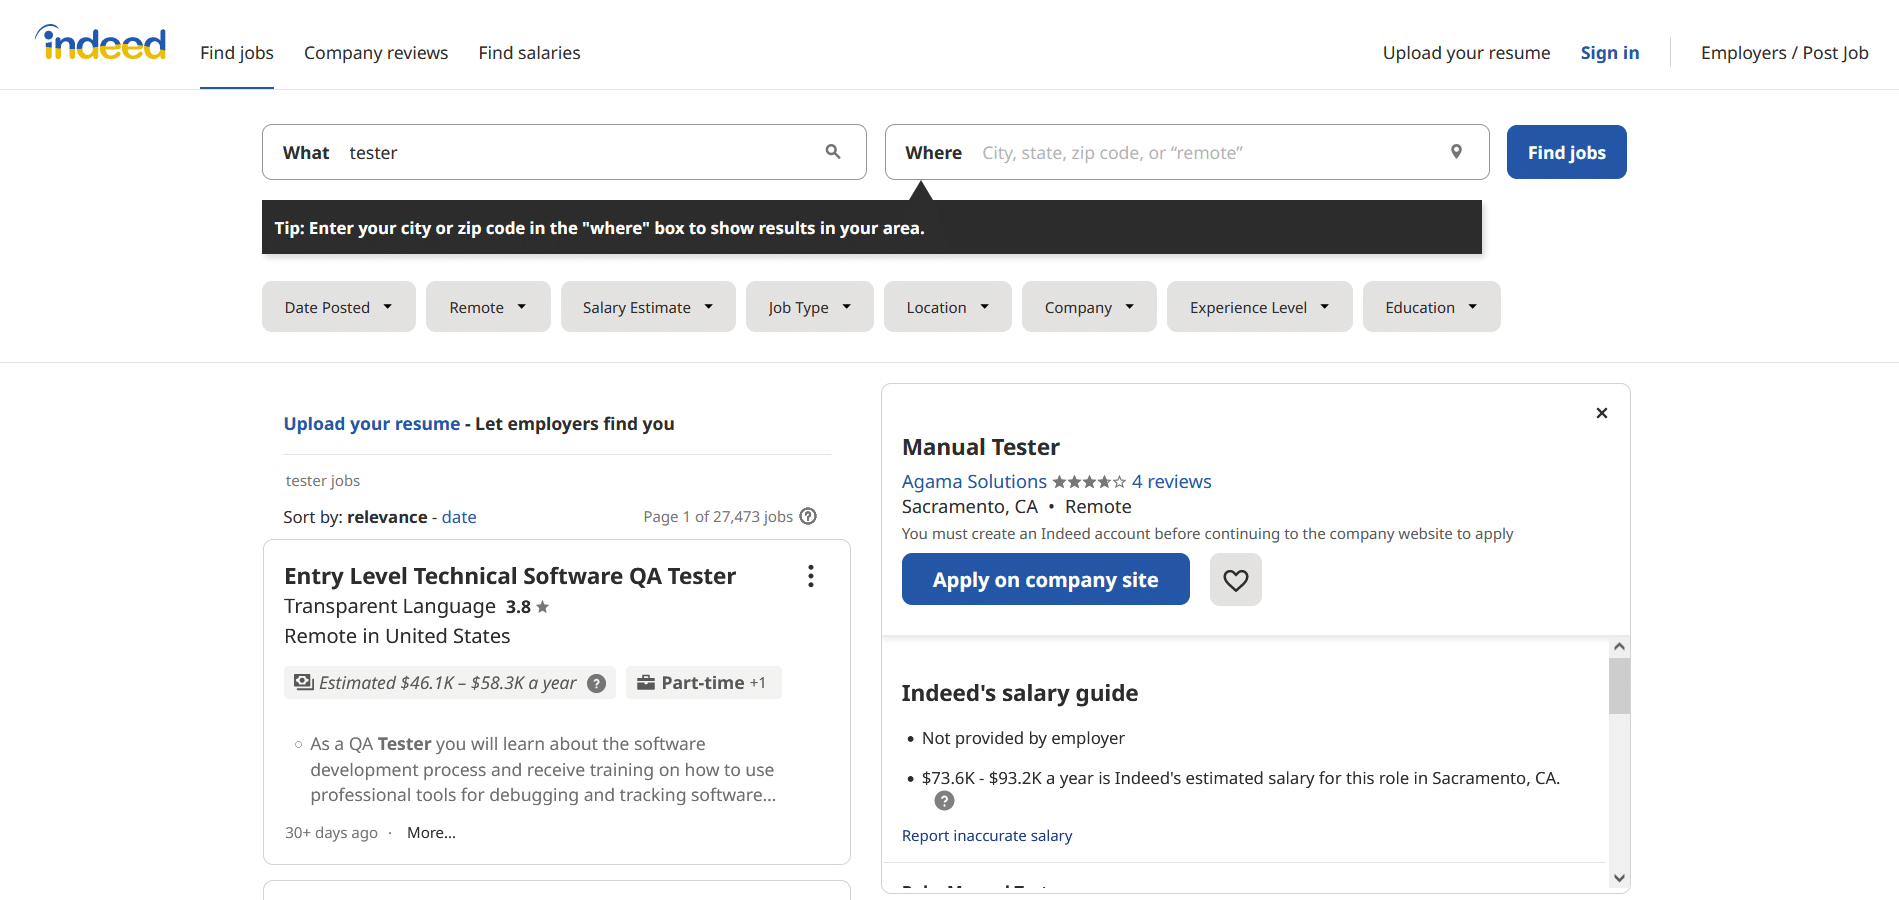Open the 4 reviews link

(x=1172, y=482)
